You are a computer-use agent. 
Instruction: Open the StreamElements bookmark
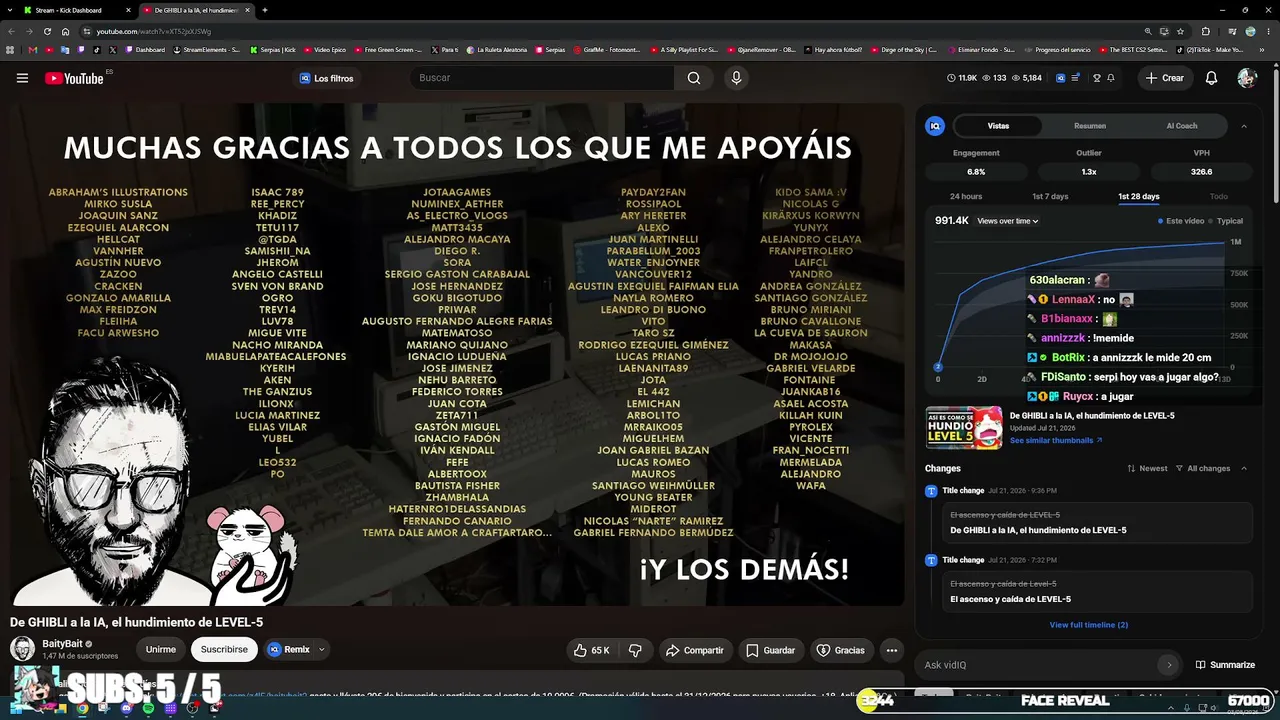pos(206,50)
